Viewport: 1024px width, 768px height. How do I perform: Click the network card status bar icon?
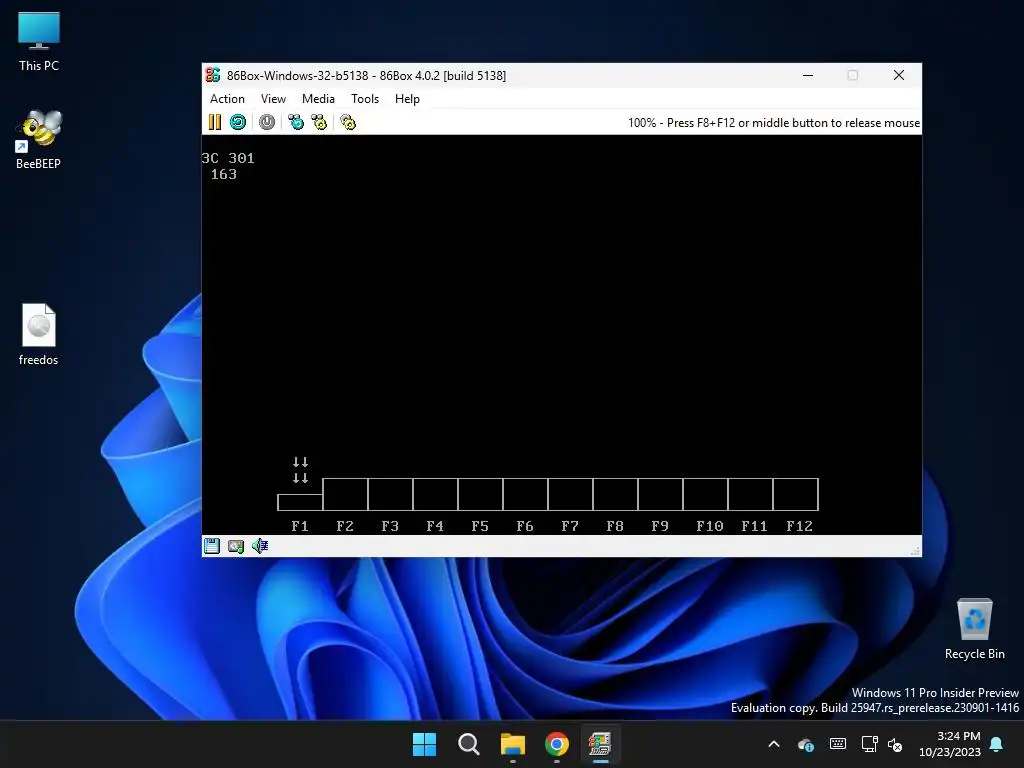tap(236, 546)
